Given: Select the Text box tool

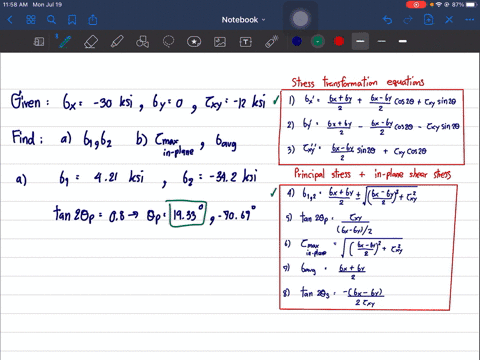Looking at the screenshot, I should (246, 42).
